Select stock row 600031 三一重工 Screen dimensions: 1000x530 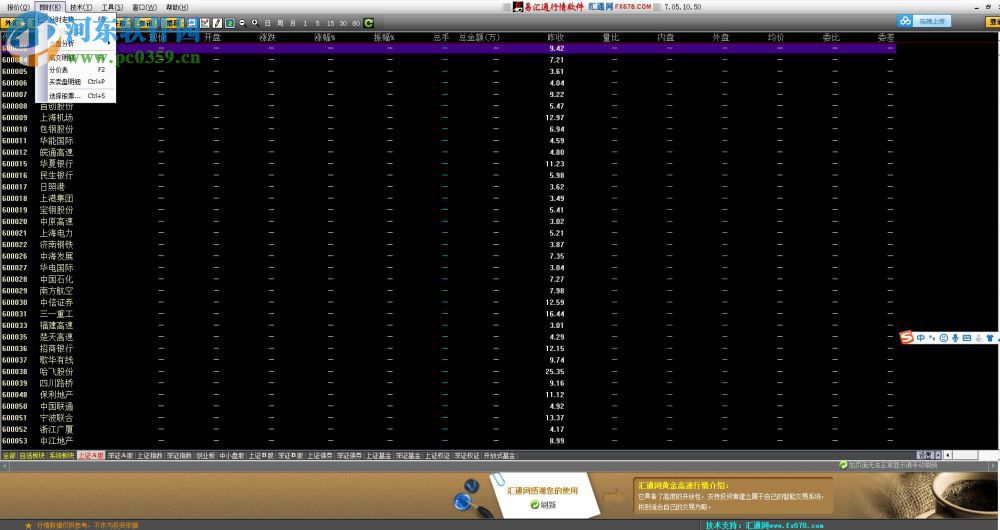448,314
